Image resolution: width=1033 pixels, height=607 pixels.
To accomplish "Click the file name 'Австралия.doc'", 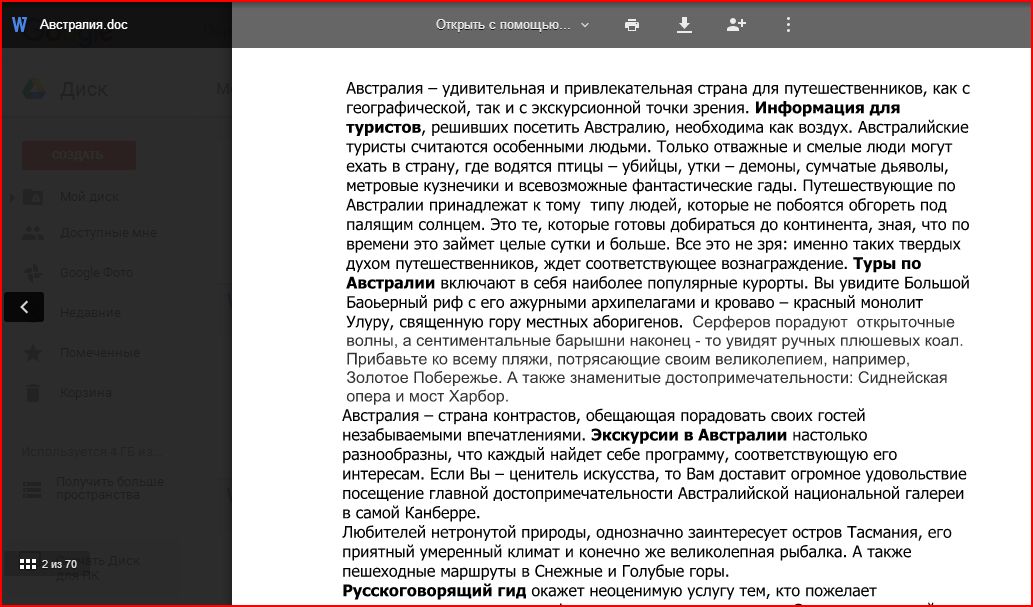I will click(x=84, y=25).
